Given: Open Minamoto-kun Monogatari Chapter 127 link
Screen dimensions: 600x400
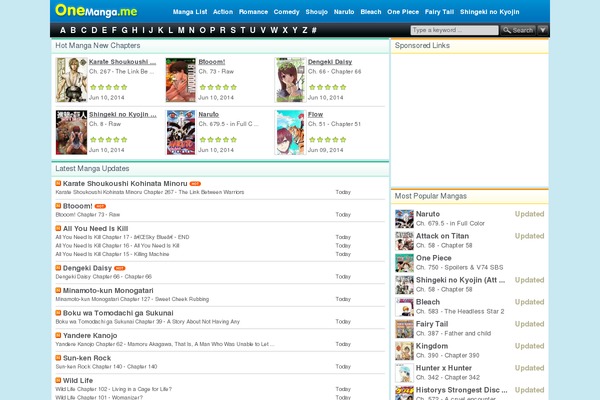Looking at the screenshot, I should [132, 299].
